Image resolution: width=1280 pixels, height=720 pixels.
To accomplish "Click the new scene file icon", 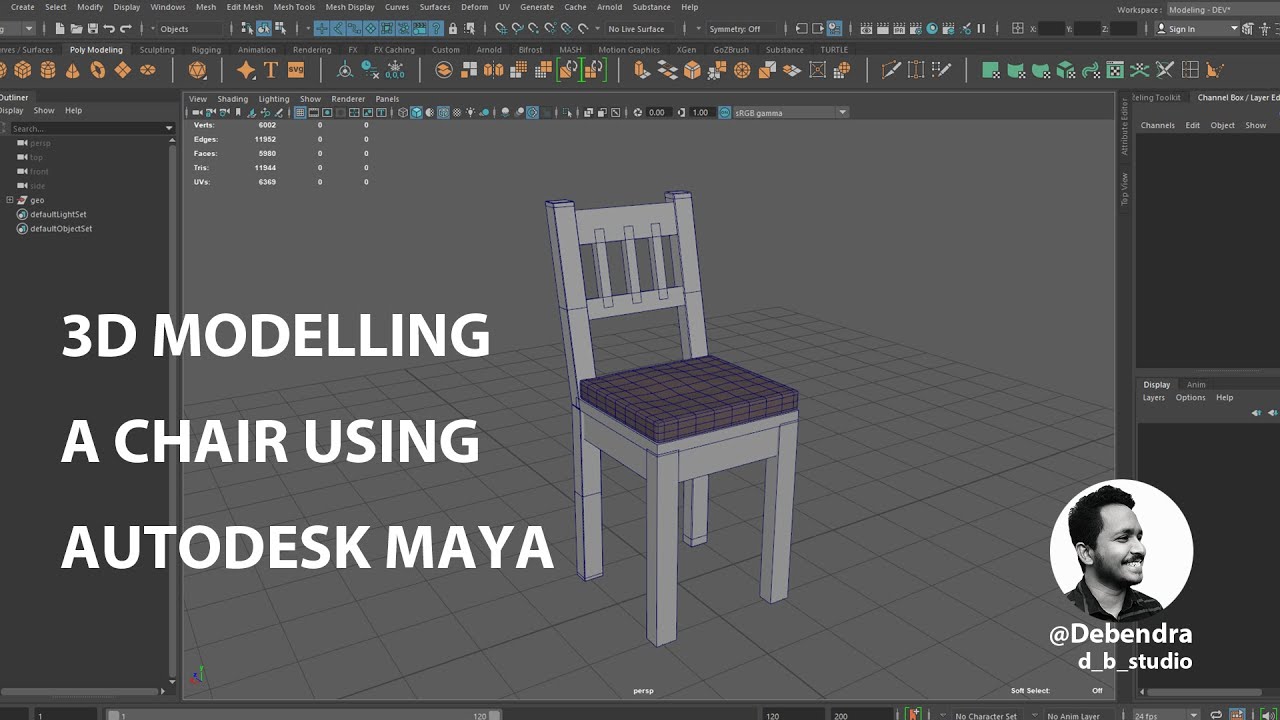I will coord(61,29).
